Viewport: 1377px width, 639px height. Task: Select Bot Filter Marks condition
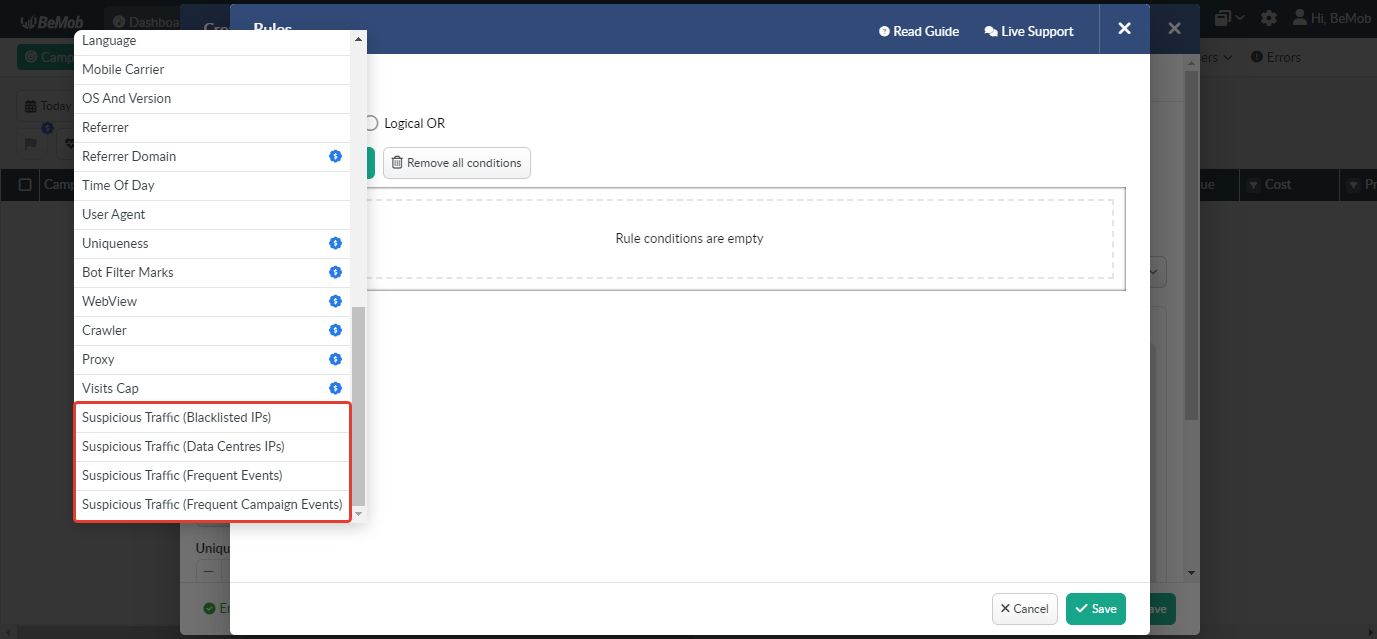[212, 273]
